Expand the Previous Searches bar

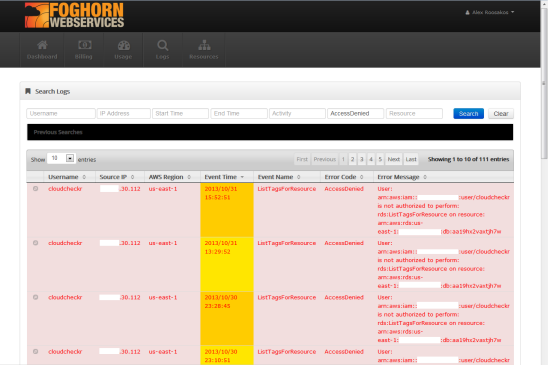coord(270,132)
